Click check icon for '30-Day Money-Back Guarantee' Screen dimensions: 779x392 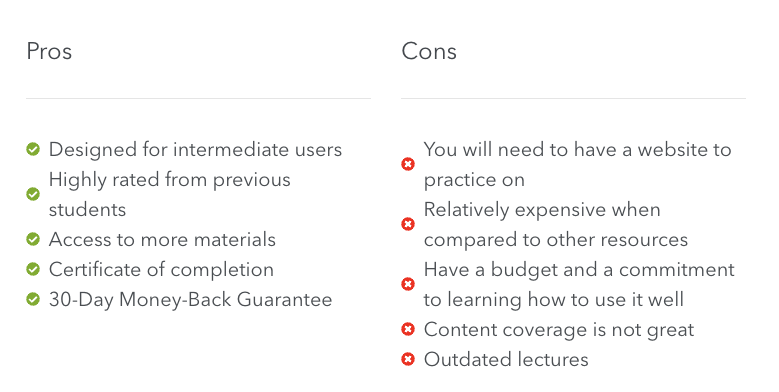[33, 300]
